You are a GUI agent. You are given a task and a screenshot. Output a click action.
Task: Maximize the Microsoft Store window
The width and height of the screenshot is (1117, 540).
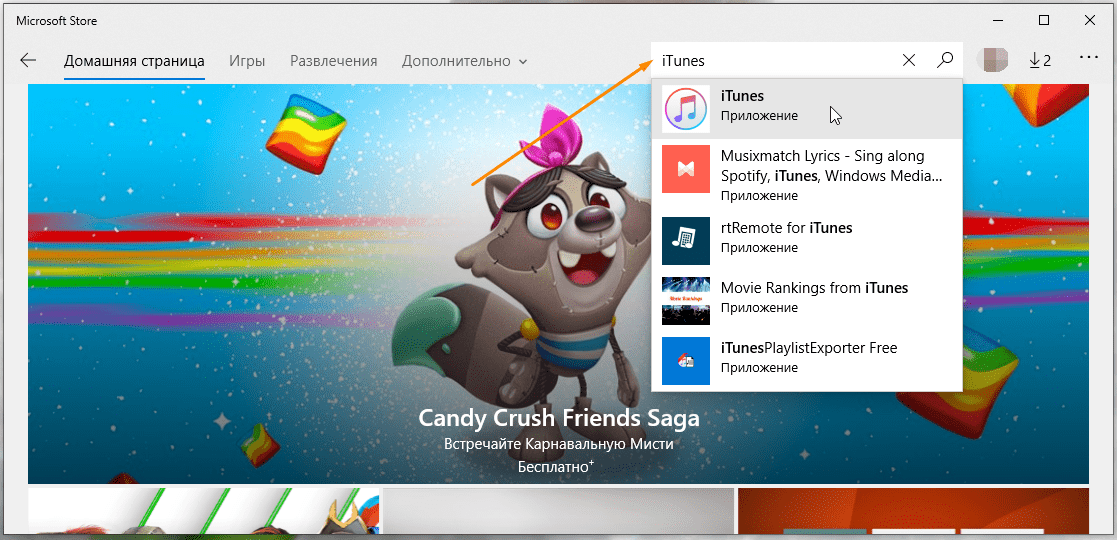click(x=1044, y=21)
